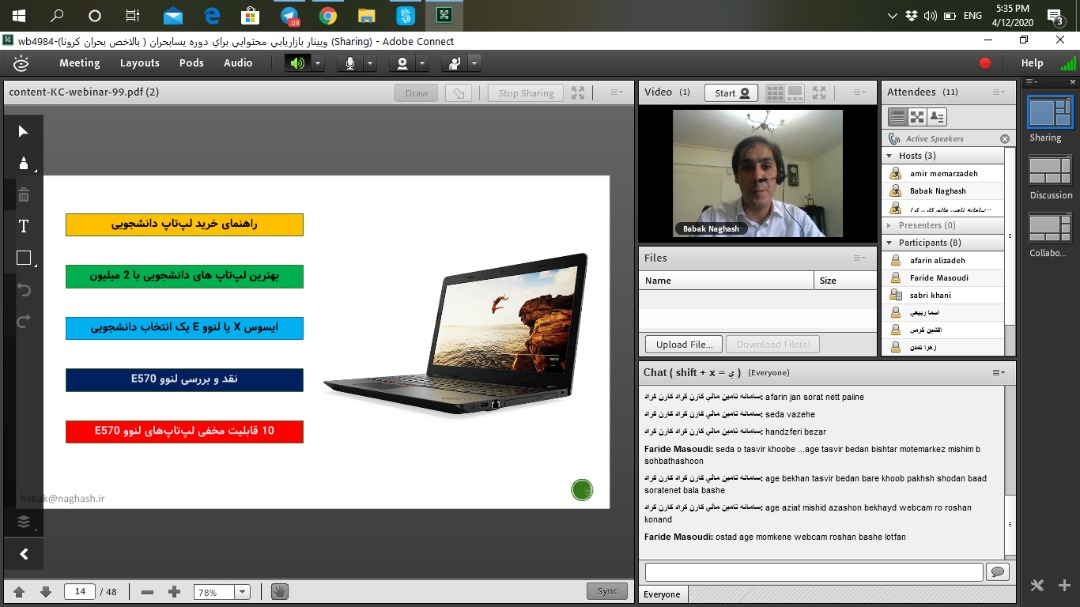Open Chrome from the Windows taskbar
This screenshot has height=607, width=1080.
(328, 15)
